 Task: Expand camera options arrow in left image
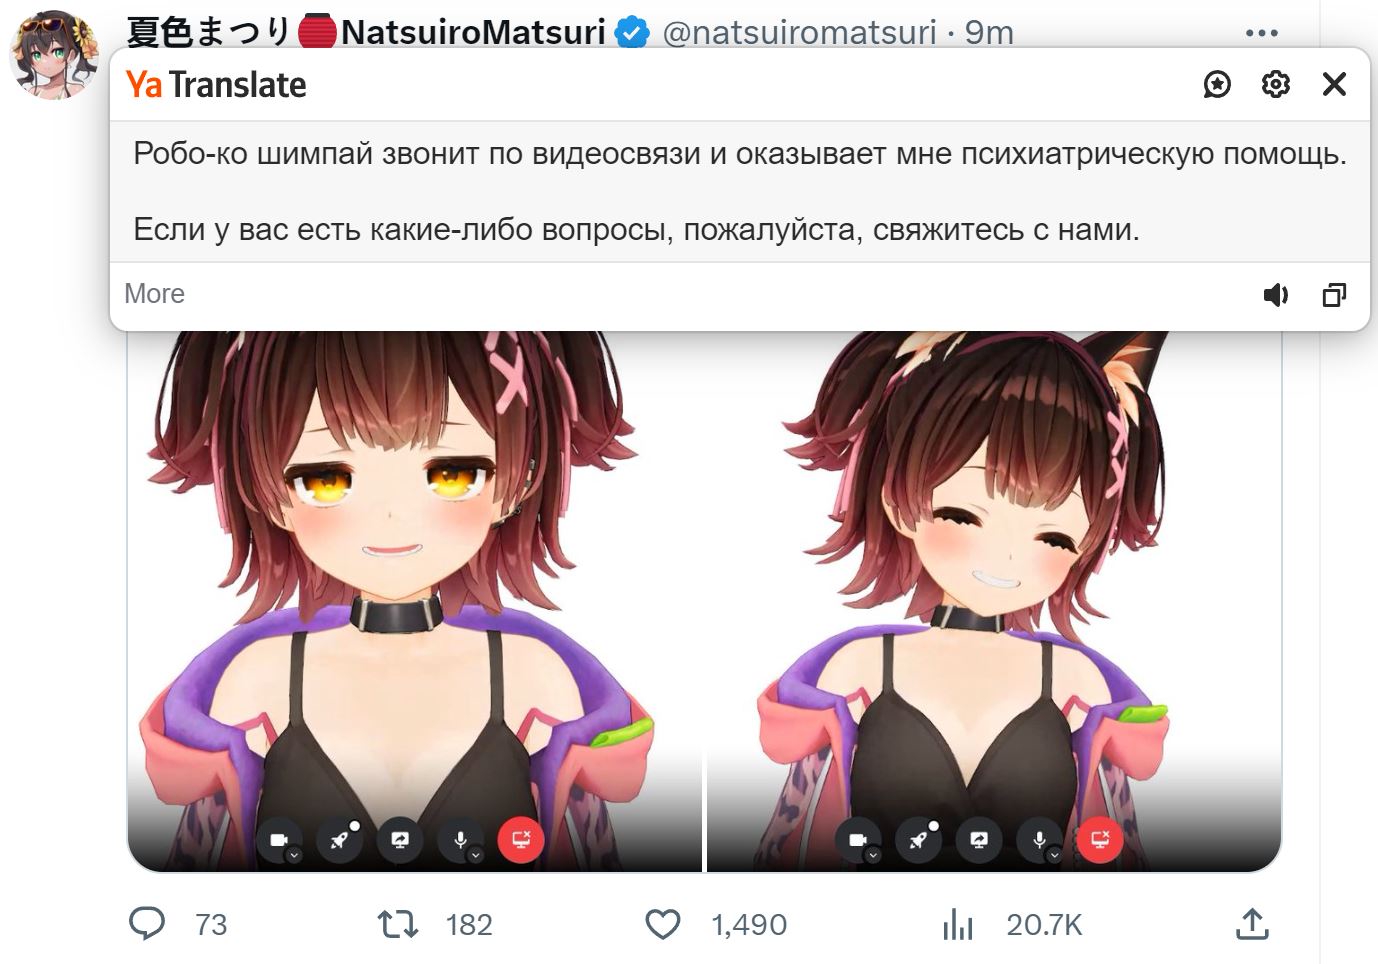pyautogui.click(x=294, y=856)
